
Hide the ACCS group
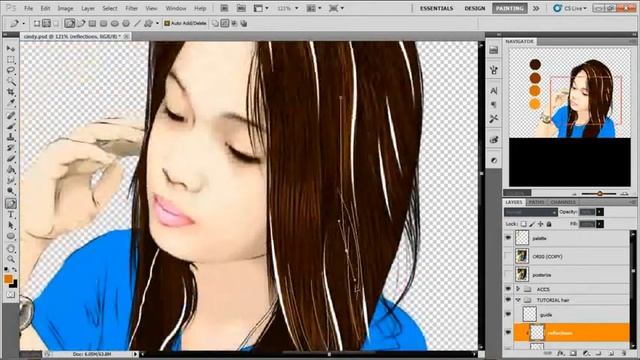[508, 289]
